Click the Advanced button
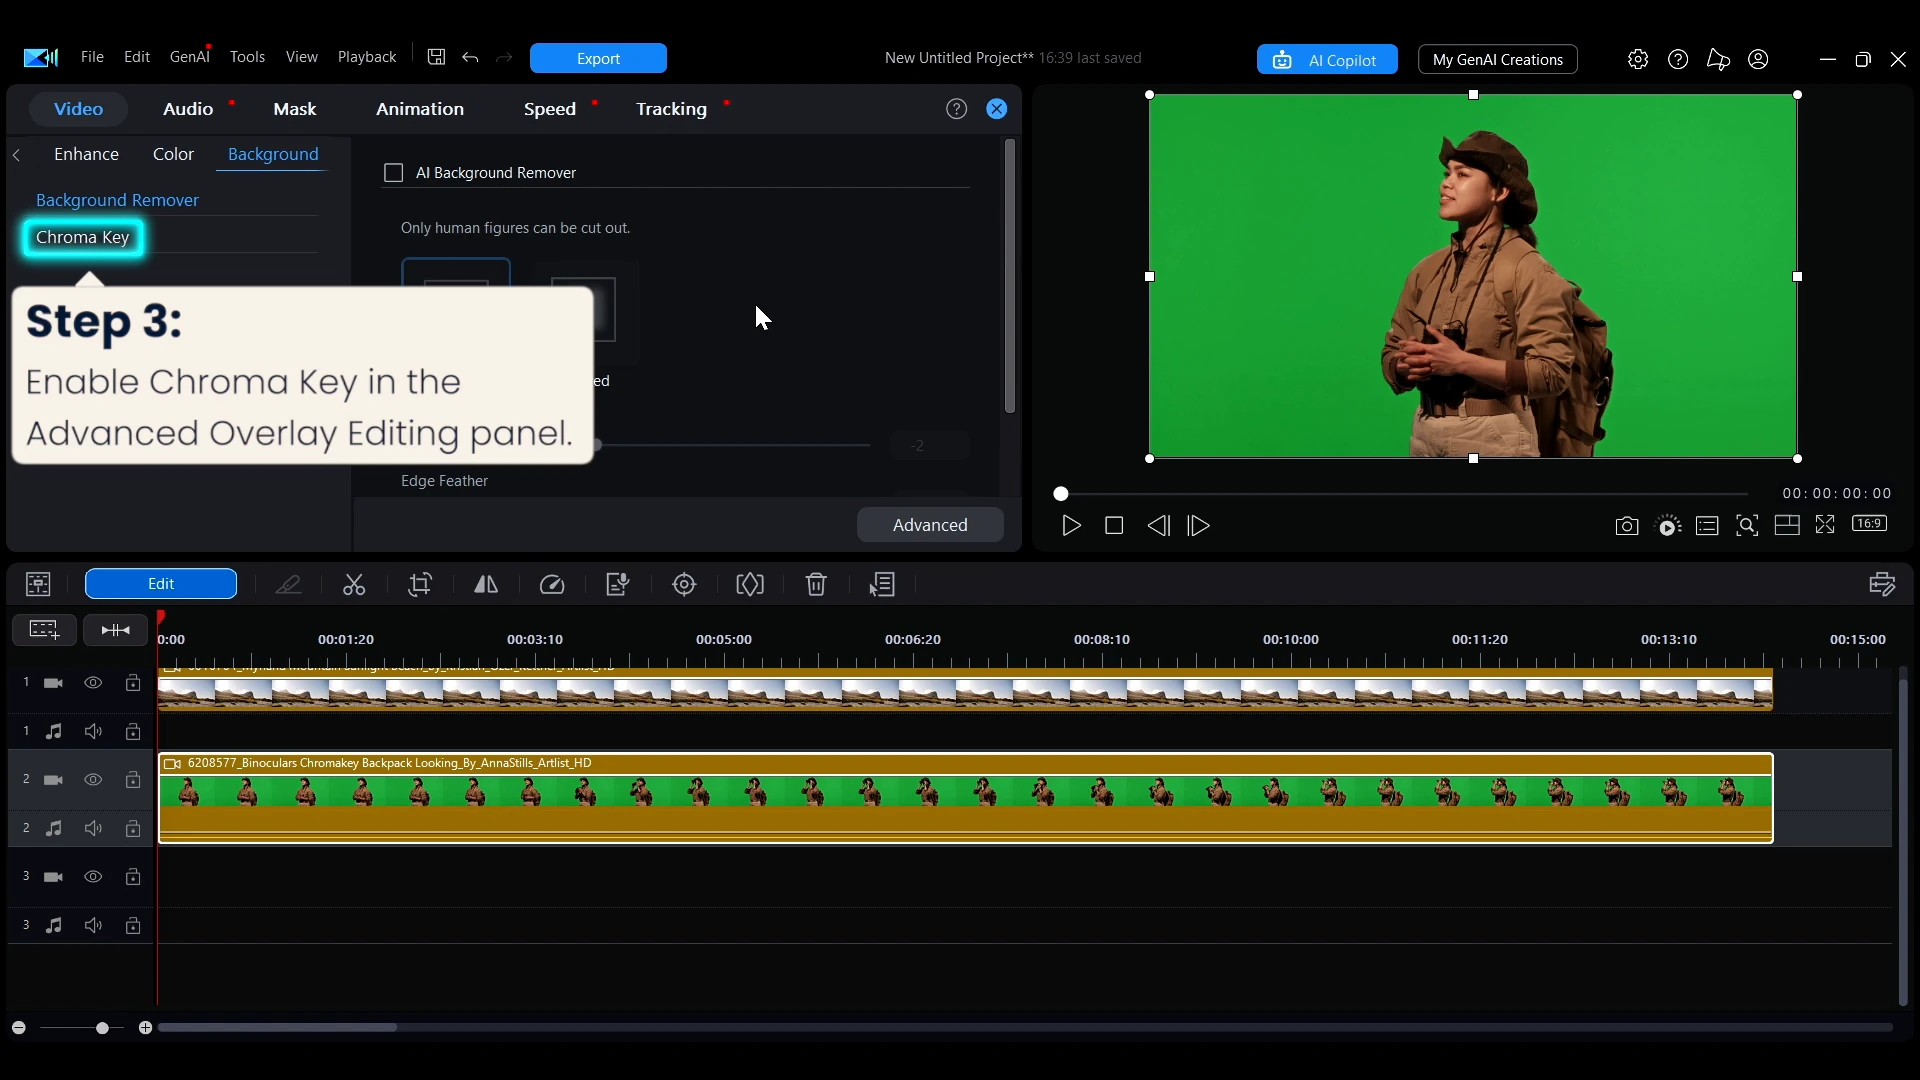Screen dimensions: 1920x1080 click(x=930, y=525)
